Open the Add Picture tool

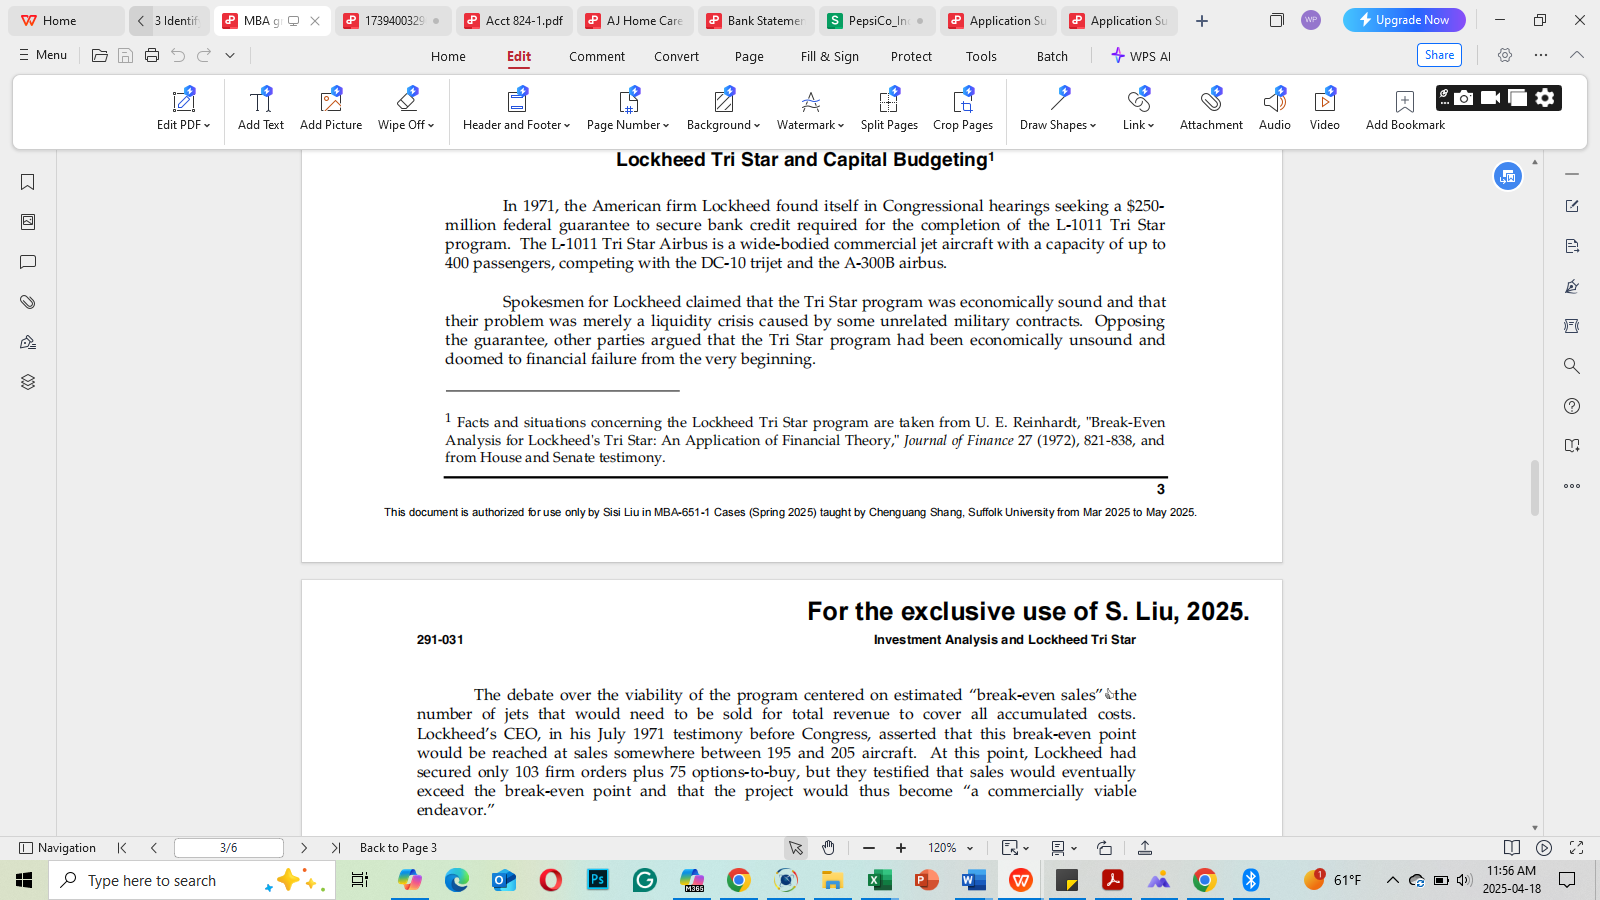[x=331, y=108]
